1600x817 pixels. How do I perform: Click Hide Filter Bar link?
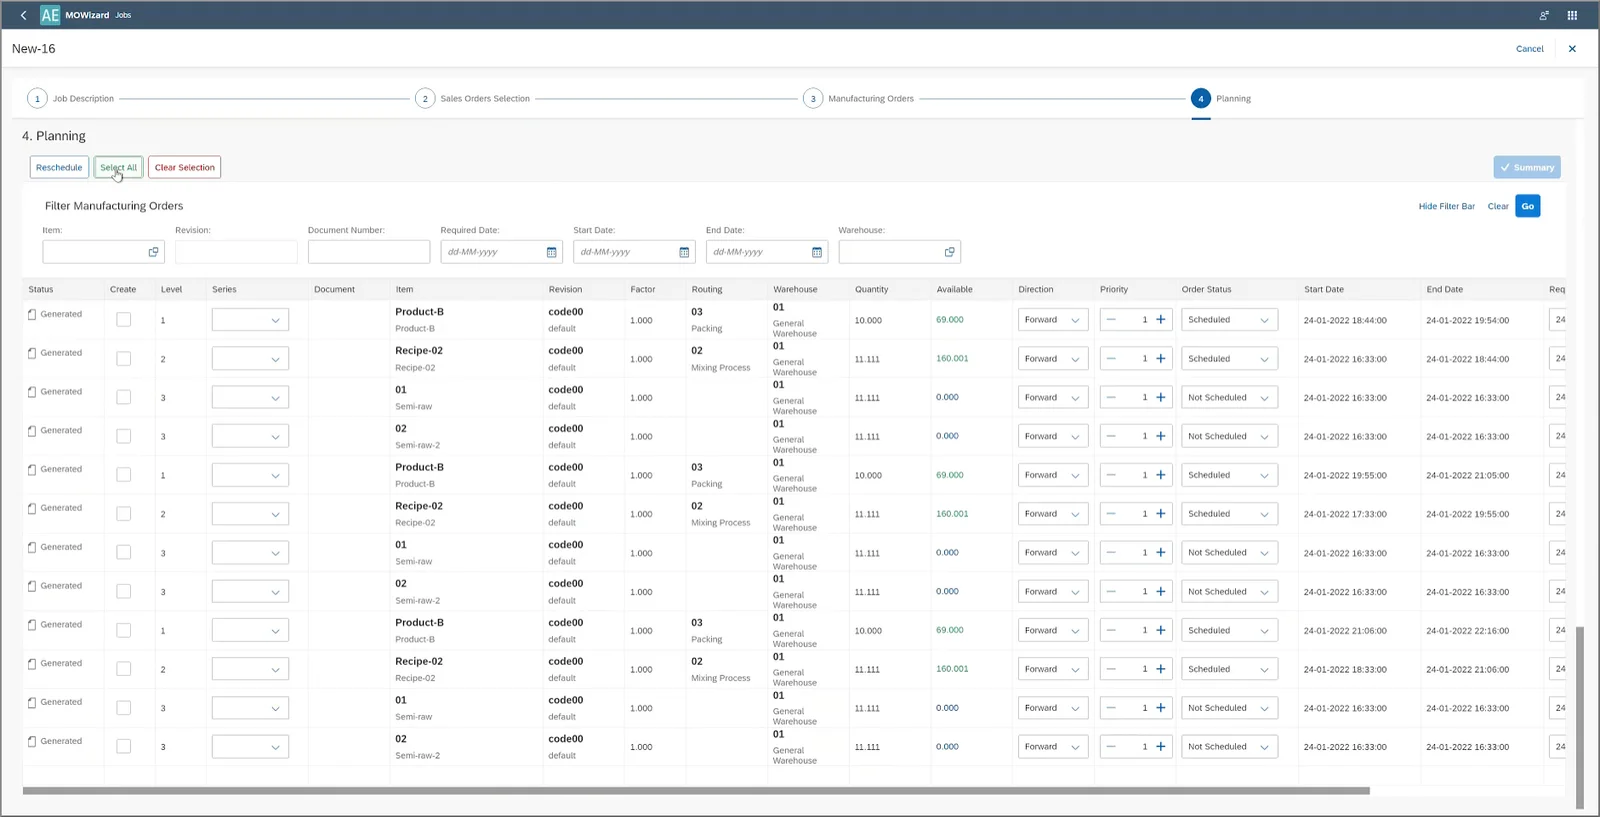pos(1446,206)
